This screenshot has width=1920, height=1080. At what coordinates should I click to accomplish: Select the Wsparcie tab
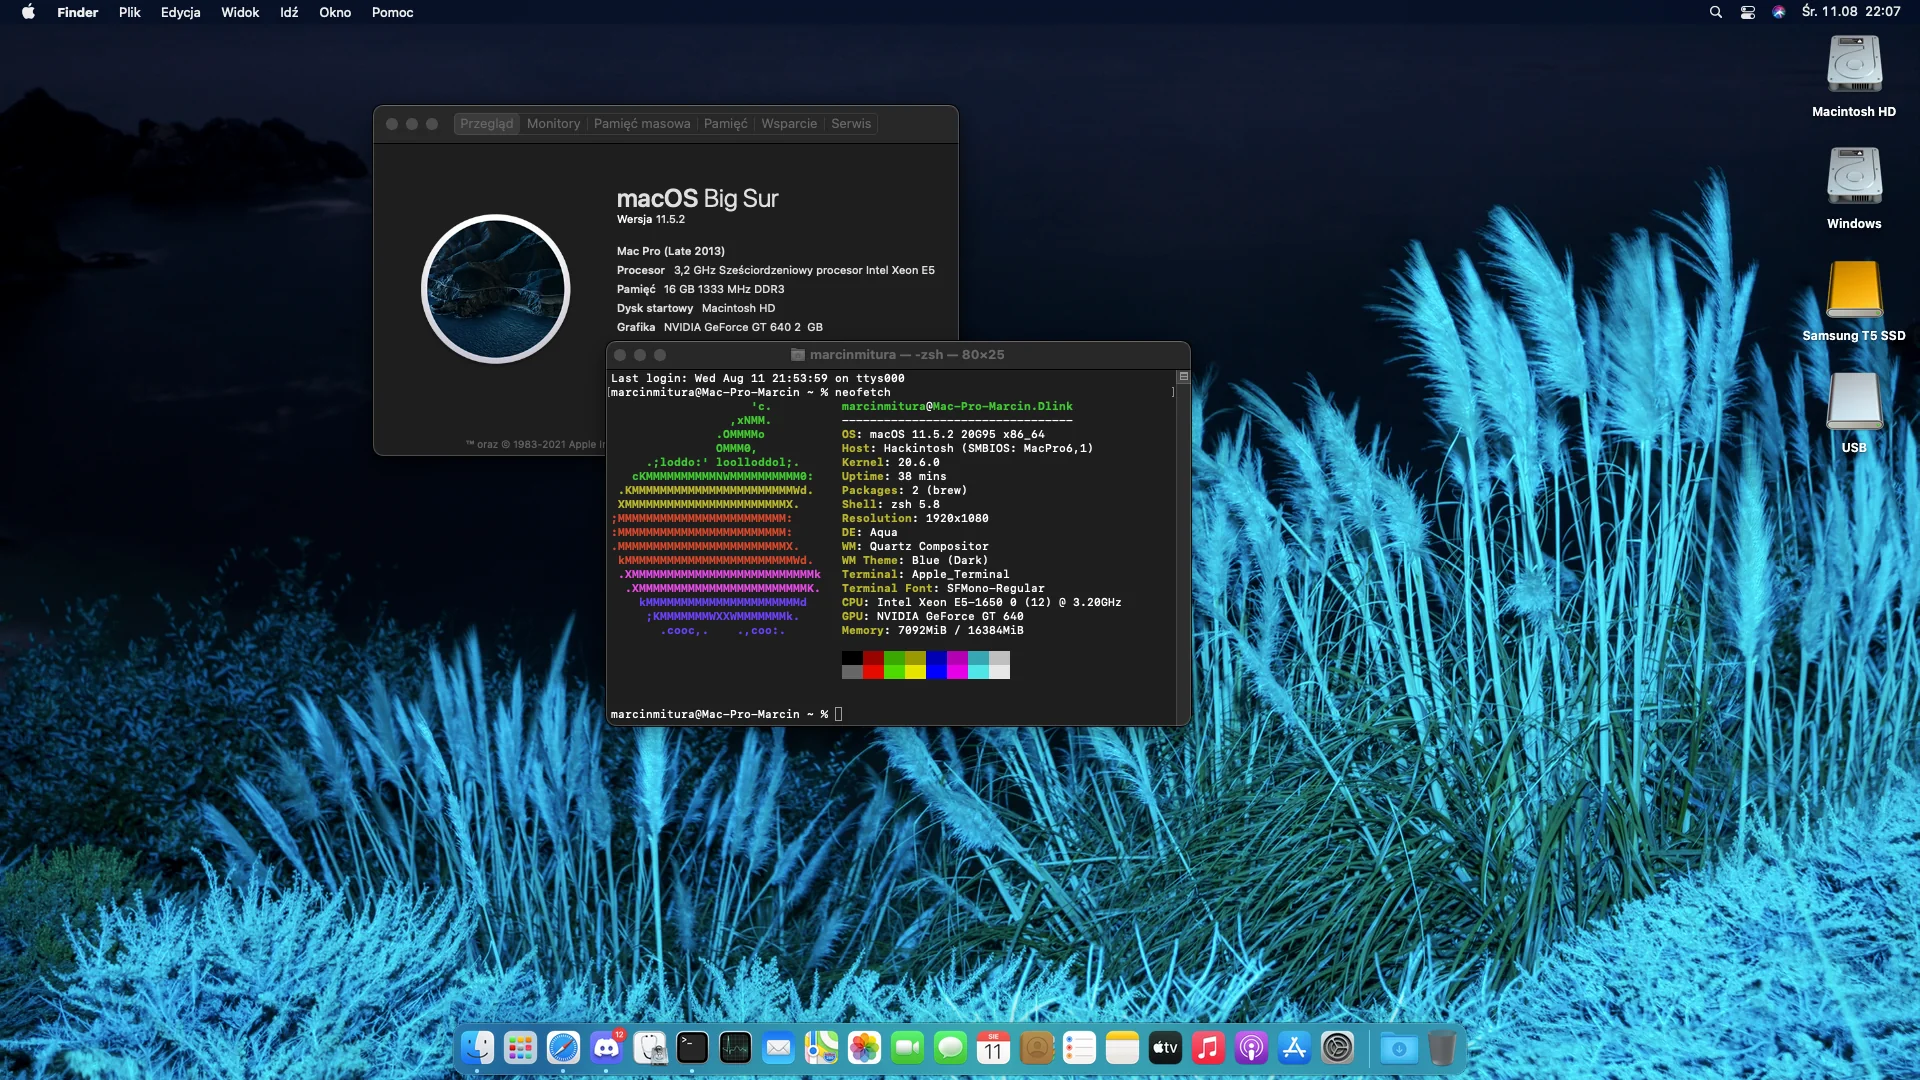pyautogui.click(x=788, y=124)
